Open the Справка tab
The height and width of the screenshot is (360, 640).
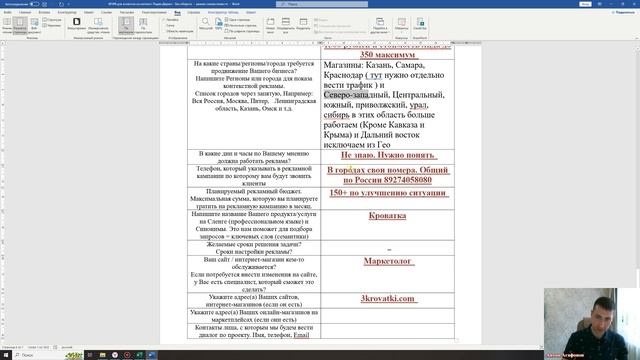coord(193,13)
